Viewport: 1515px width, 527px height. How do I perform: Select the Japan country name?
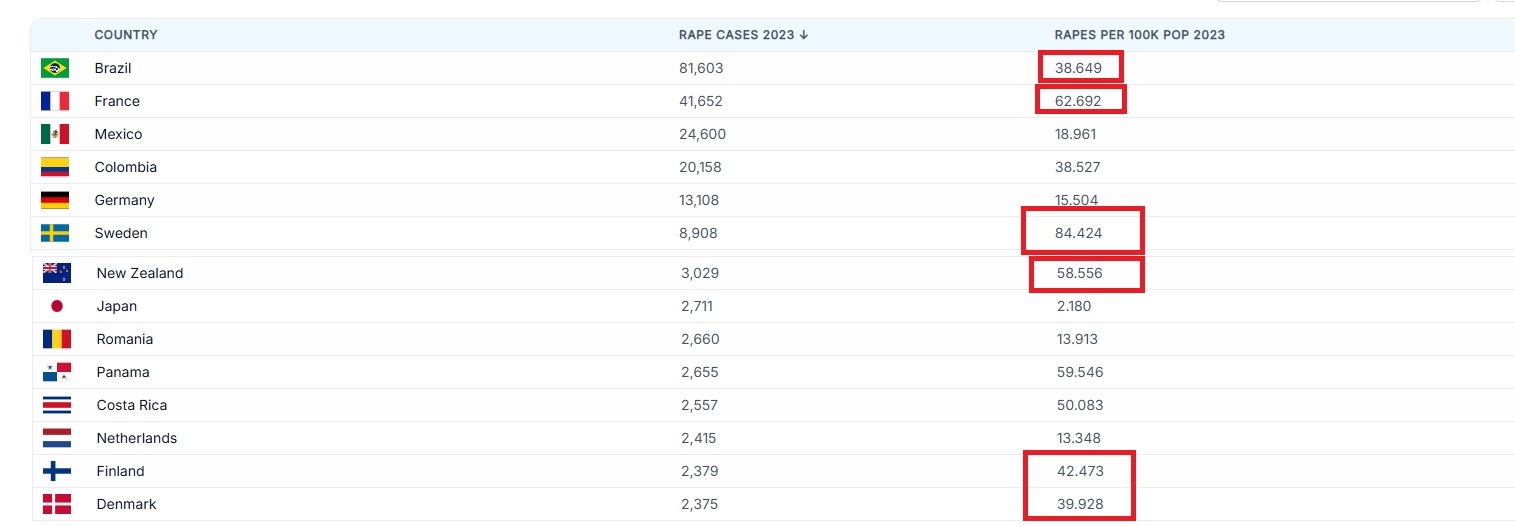117,306
